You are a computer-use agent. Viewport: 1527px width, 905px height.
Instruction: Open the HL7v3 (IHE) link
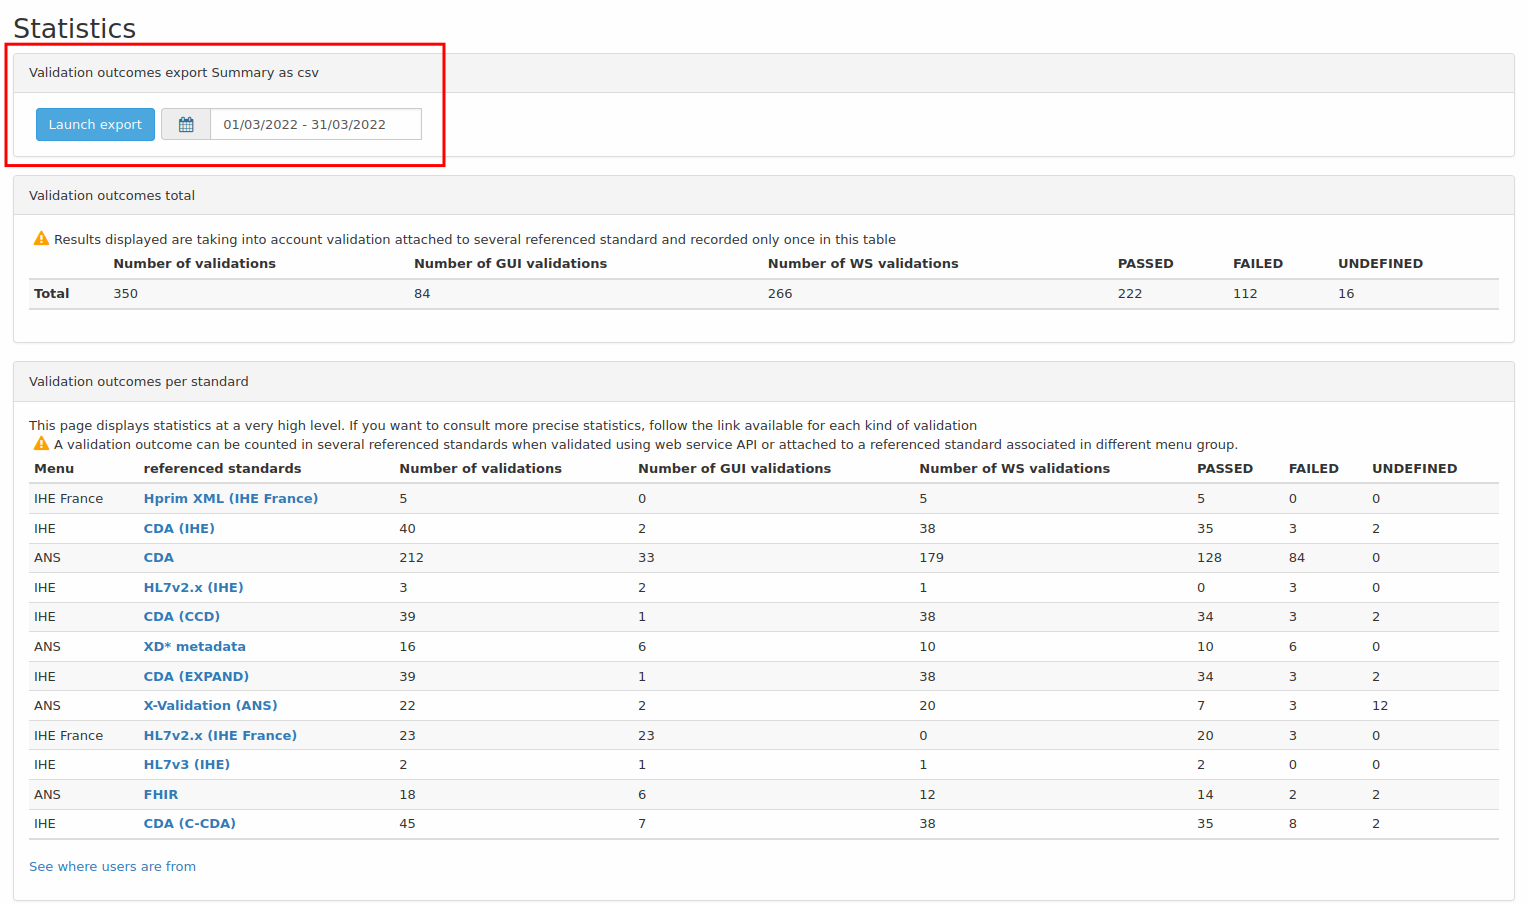(x=186, y=764)
